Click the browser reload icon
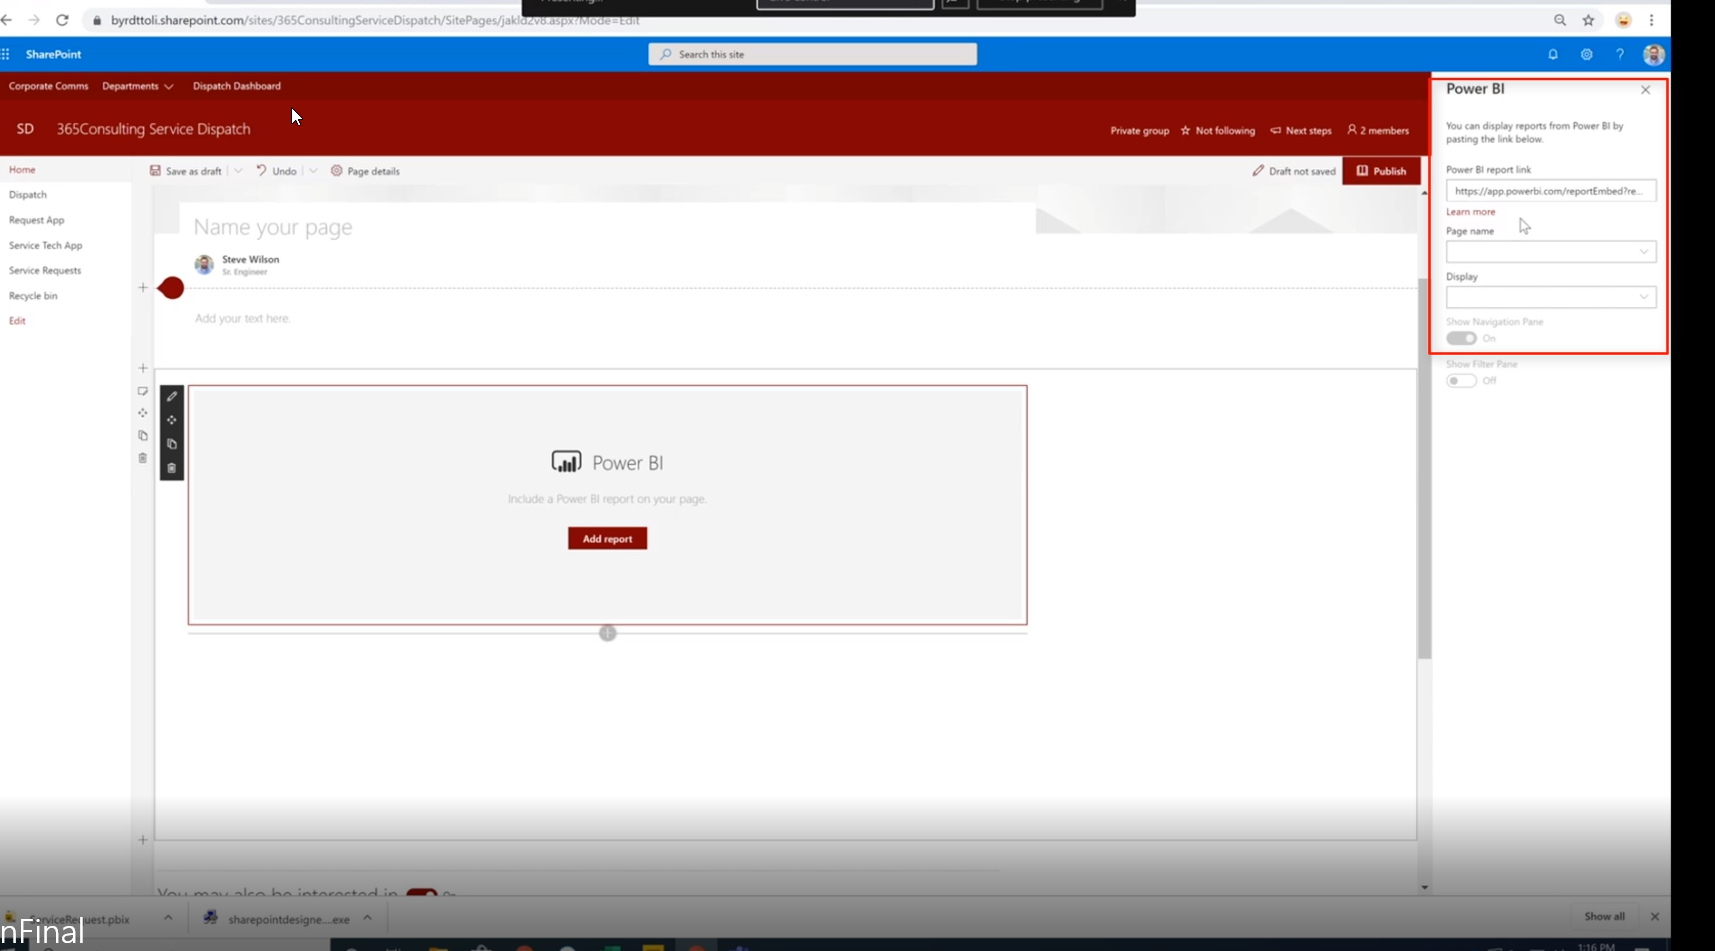This screenshot has height=951, width=1715. pyautogui.click(x=62, y=20)
